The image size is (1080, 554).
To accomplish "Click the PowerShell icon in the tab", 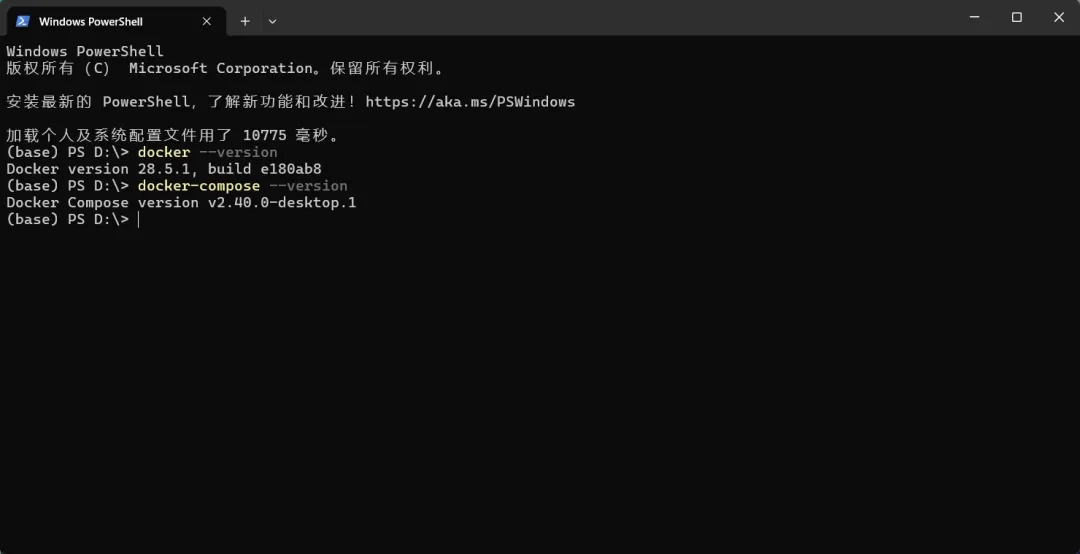I will 22,21.
